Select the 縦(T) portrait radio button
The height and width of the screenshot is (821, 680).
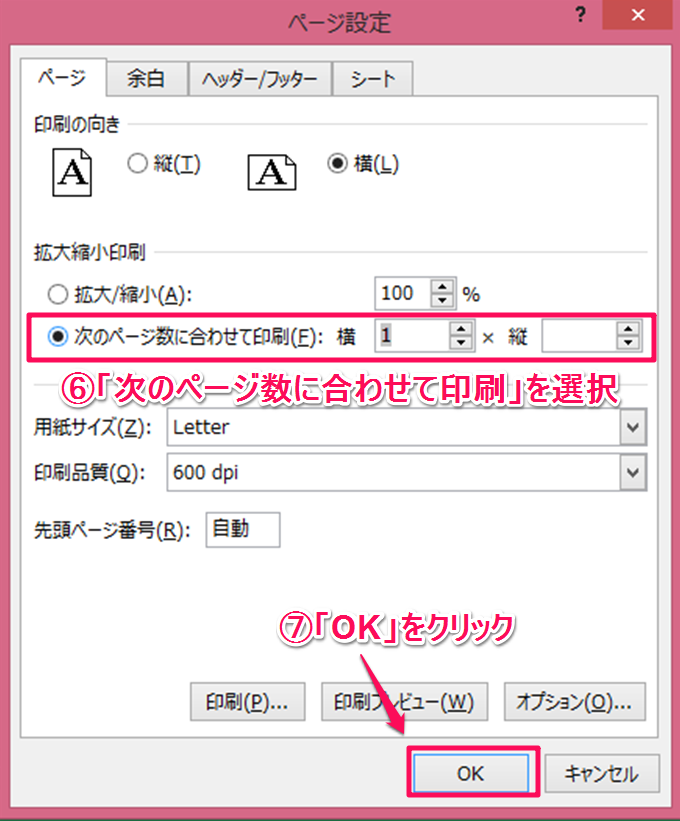pos(137,163)
